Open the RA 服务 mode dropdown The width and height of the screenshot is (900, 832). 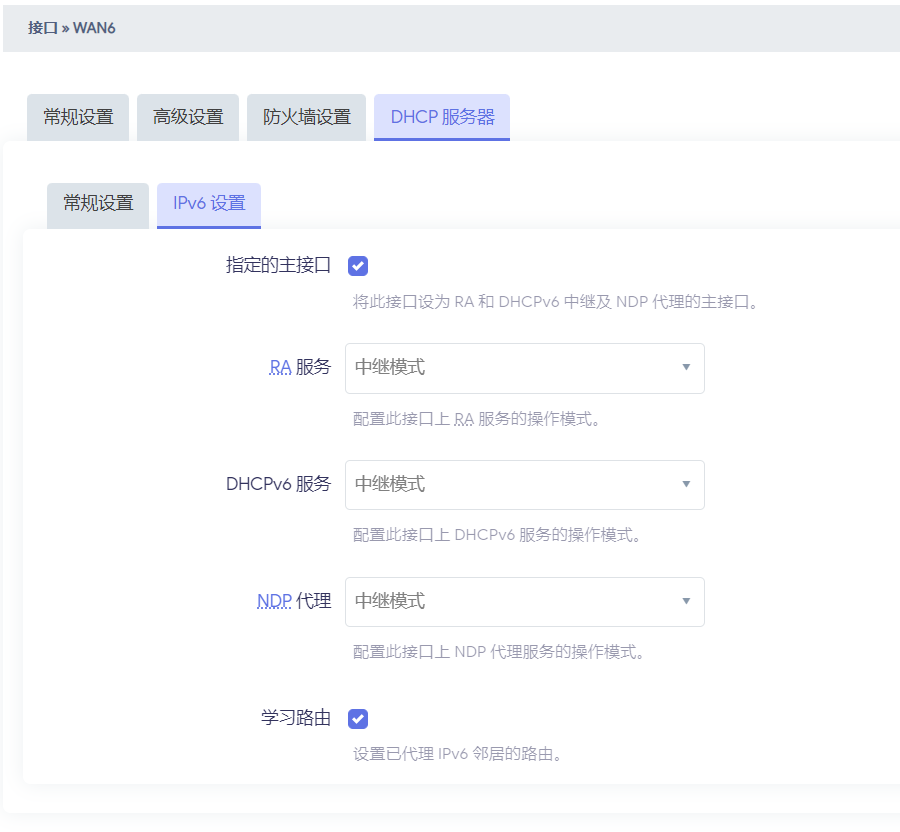tap(524, 368)
